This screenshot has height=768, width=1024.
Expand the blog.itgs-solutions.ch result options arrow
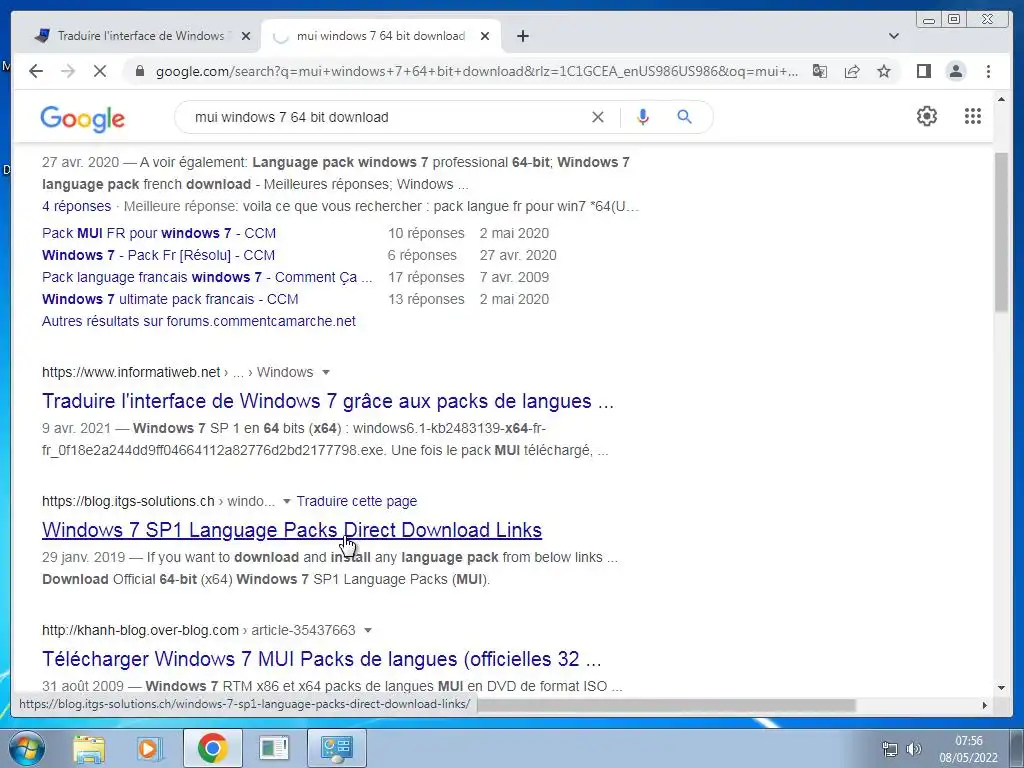point(286,502)
